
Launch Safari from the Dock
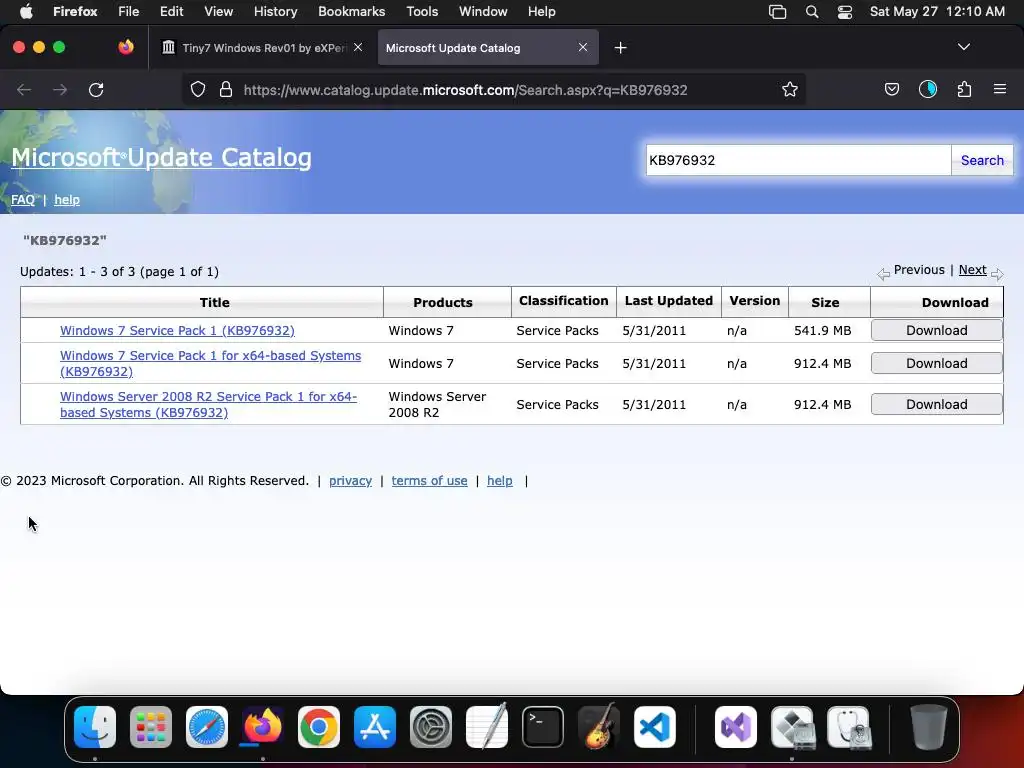click(x=207, y=727)
